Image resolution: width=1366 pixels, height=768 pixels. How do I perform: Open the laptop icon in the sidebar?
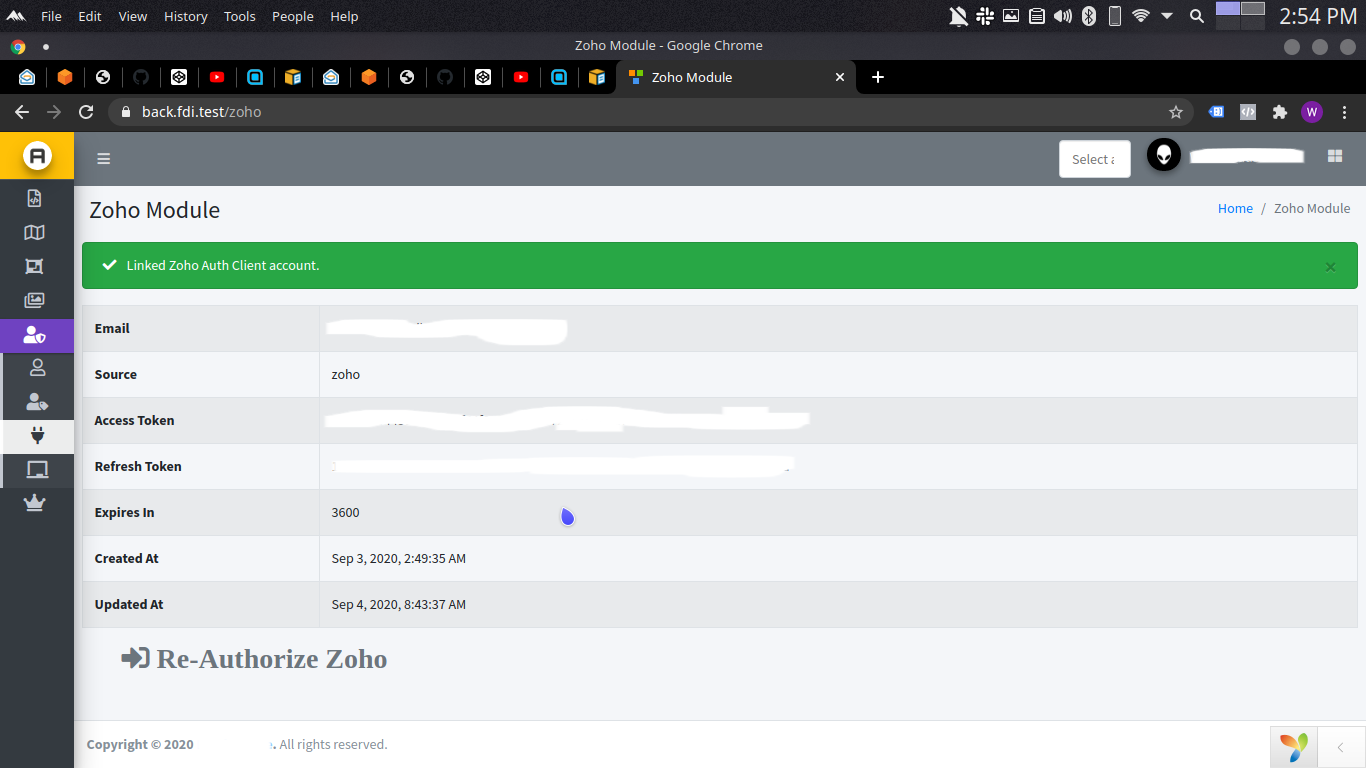point(38,469)
